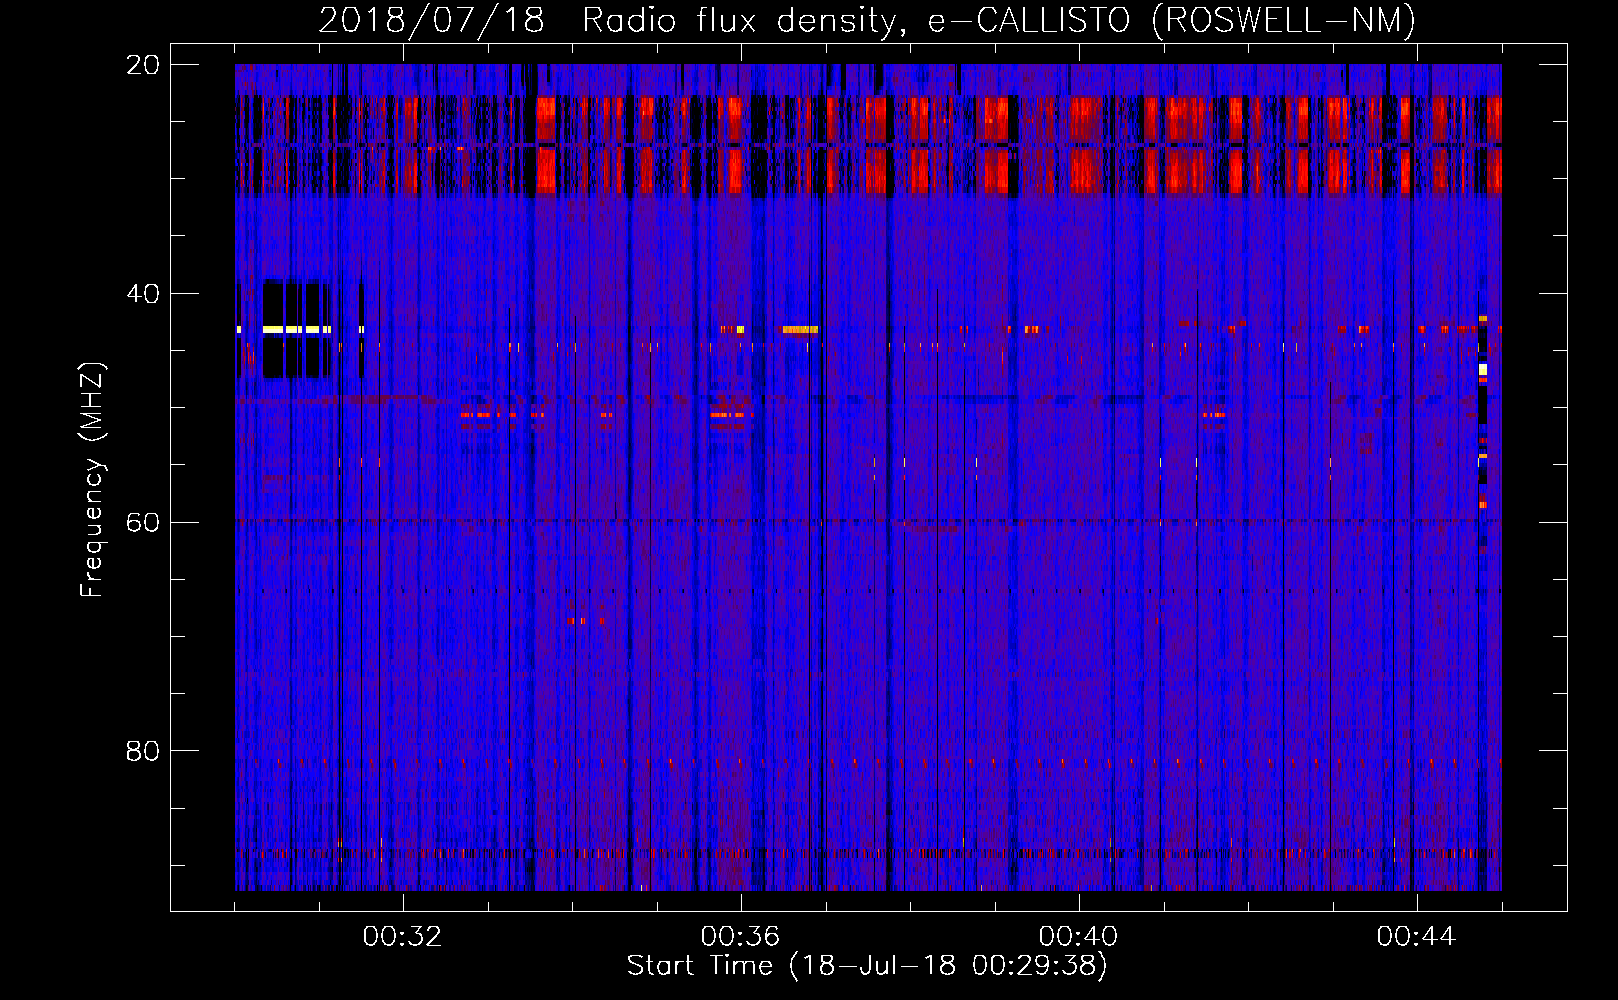Click the frequency tick label '80'
Image resolution: width=1618 pixels, height=1000 pixels.
(x=143, y=751)
